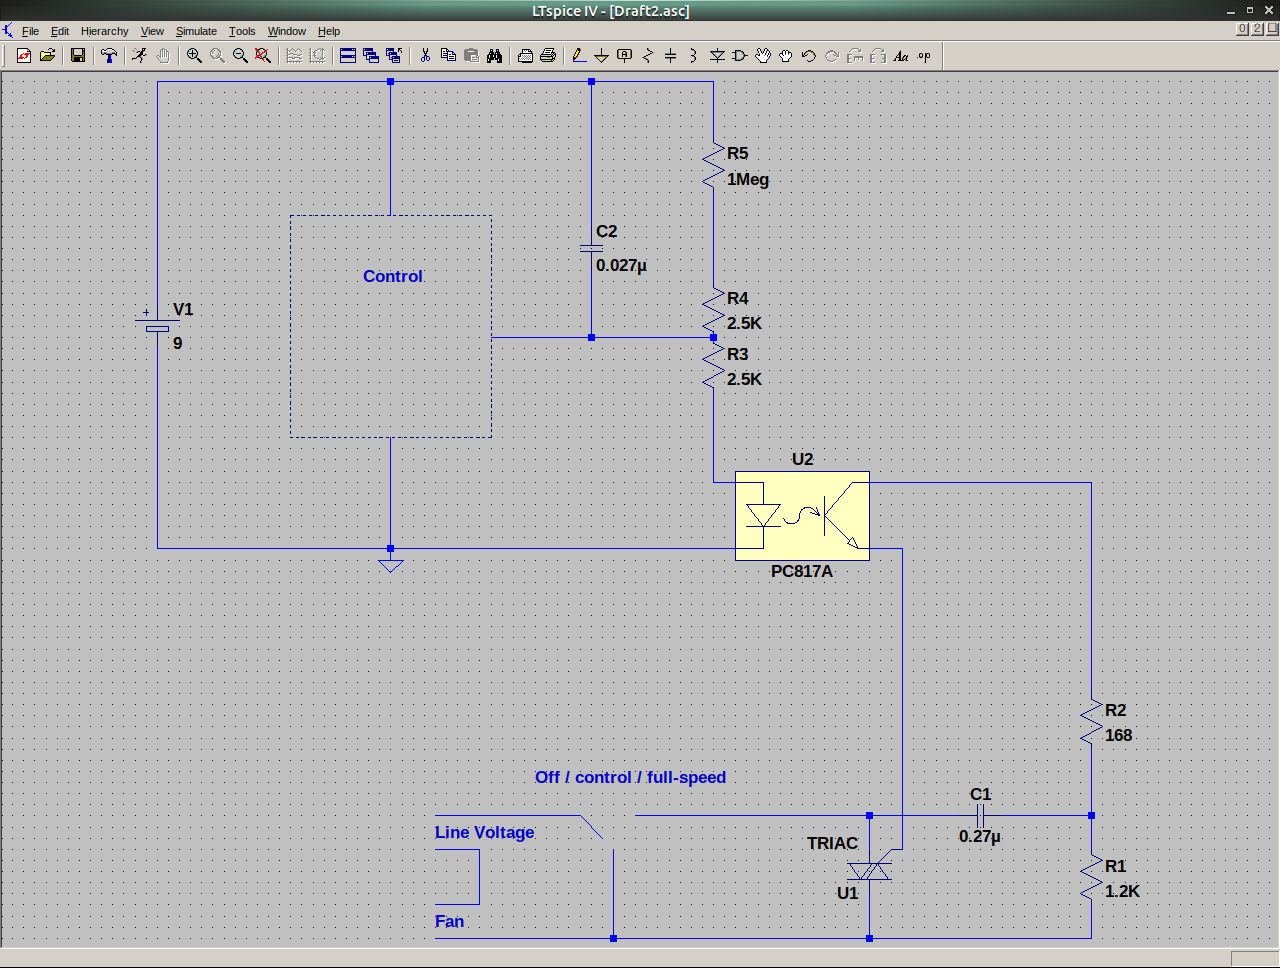
Task: Open the File menu
Action: pyautogui.click(x=30, y=31)
